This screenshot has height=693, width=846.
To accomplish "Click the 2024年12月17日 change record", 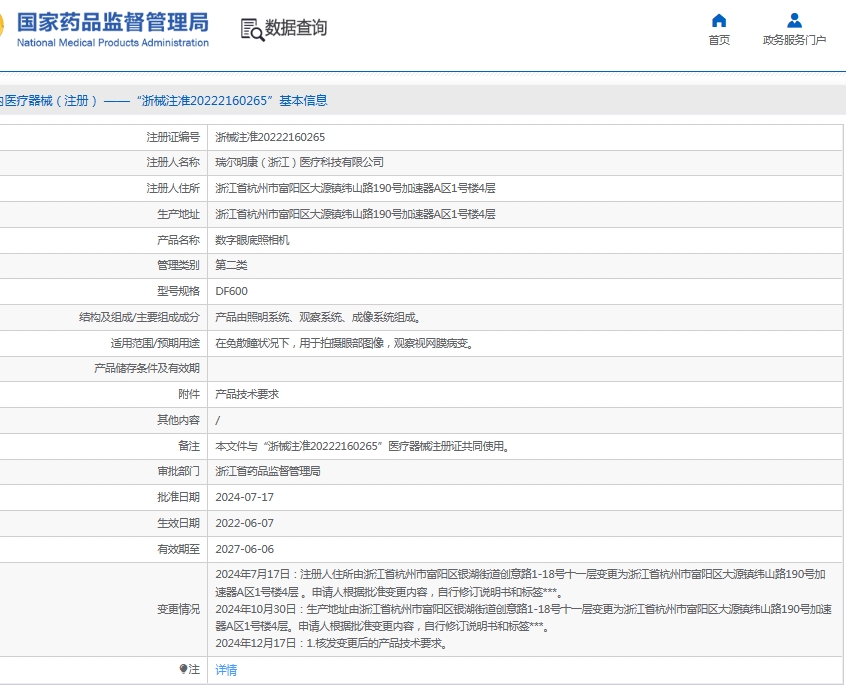I will [332, 643].
